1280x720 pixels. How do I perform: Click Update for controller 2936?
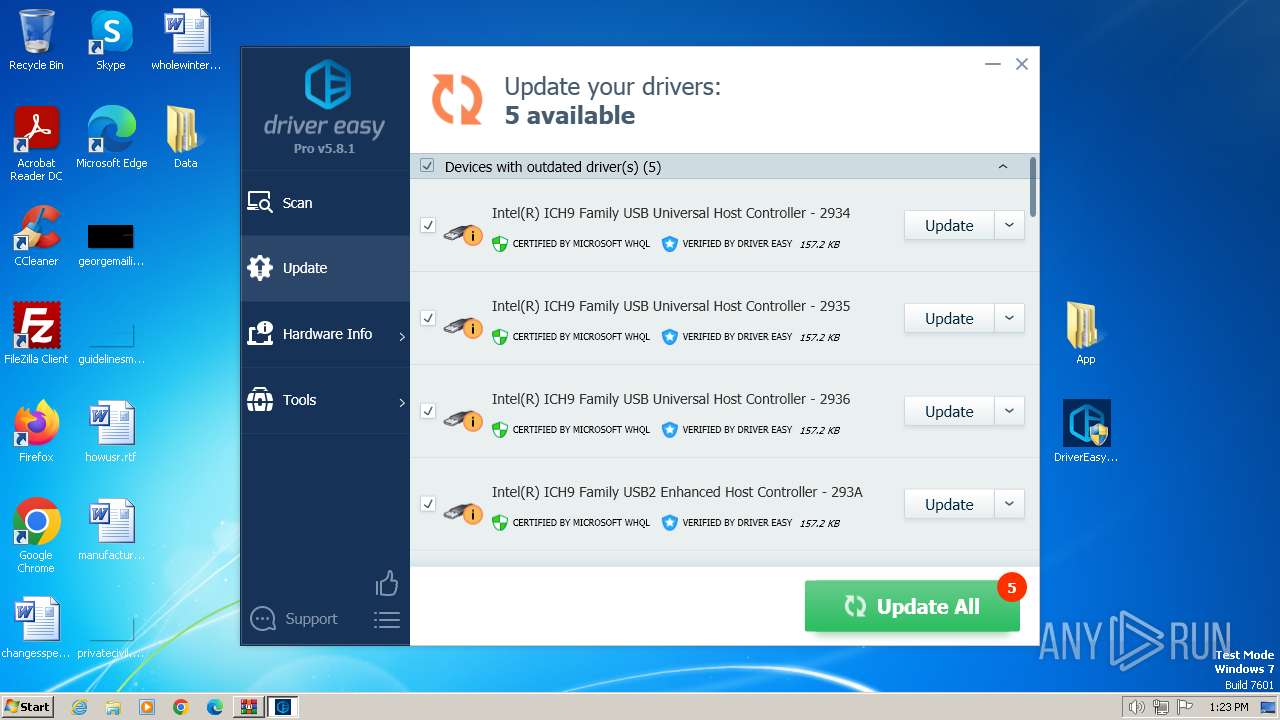point(949,412)
